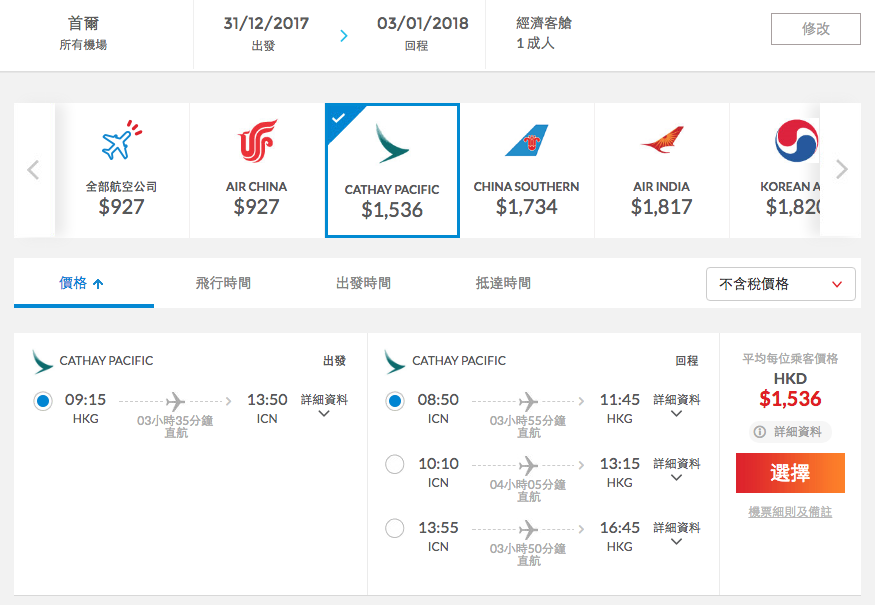Click the red 選擇 select button
The width and height of the screenshot is (875, 605).
[x=790, y=473]
